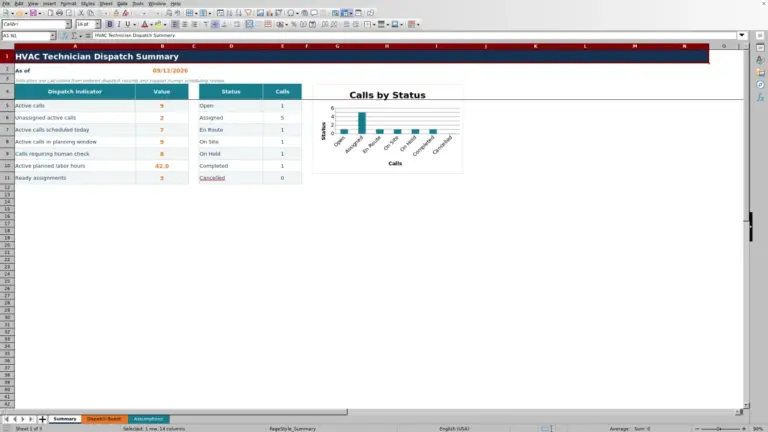Format as Percent icon
This screenshot has width=768, height=432.
tap(294, 24)
